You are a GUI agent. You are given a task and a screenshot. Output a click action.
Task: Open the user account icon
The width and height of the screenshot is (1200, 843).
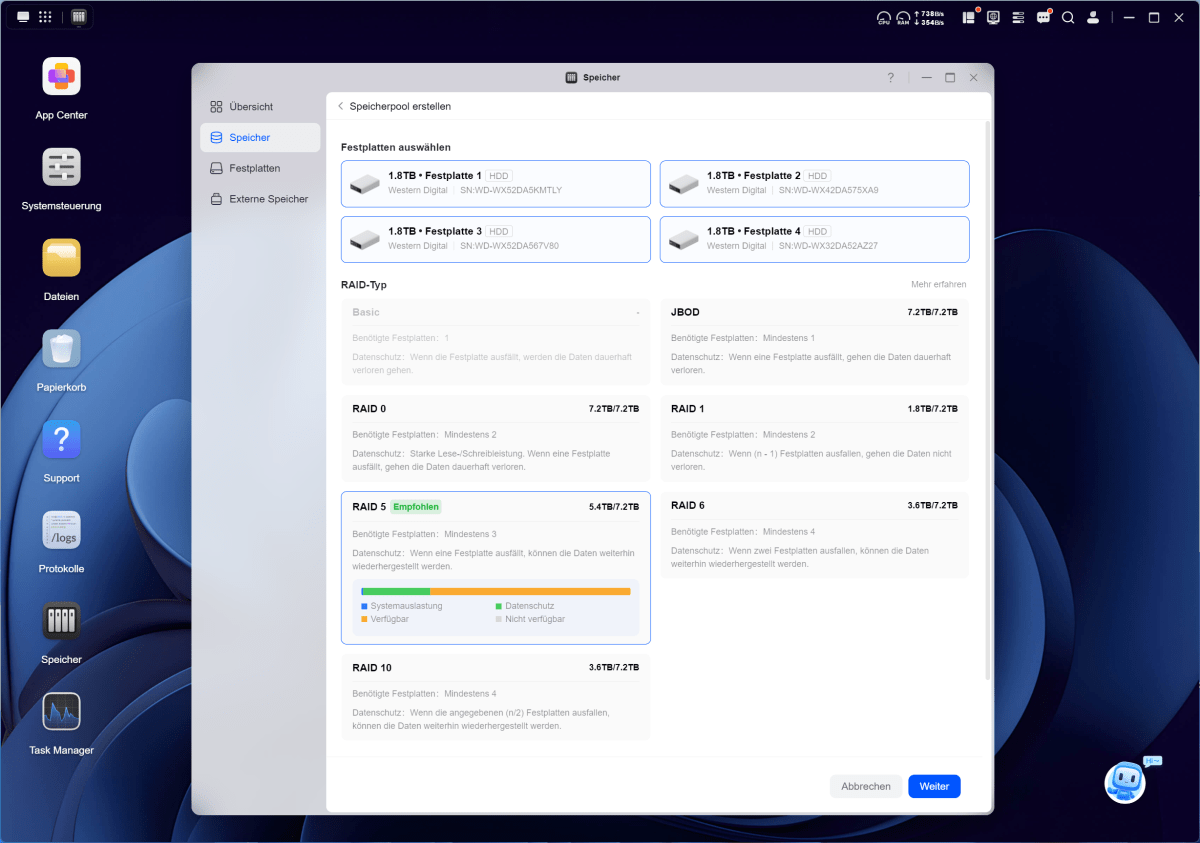[x=1093, y=17]
